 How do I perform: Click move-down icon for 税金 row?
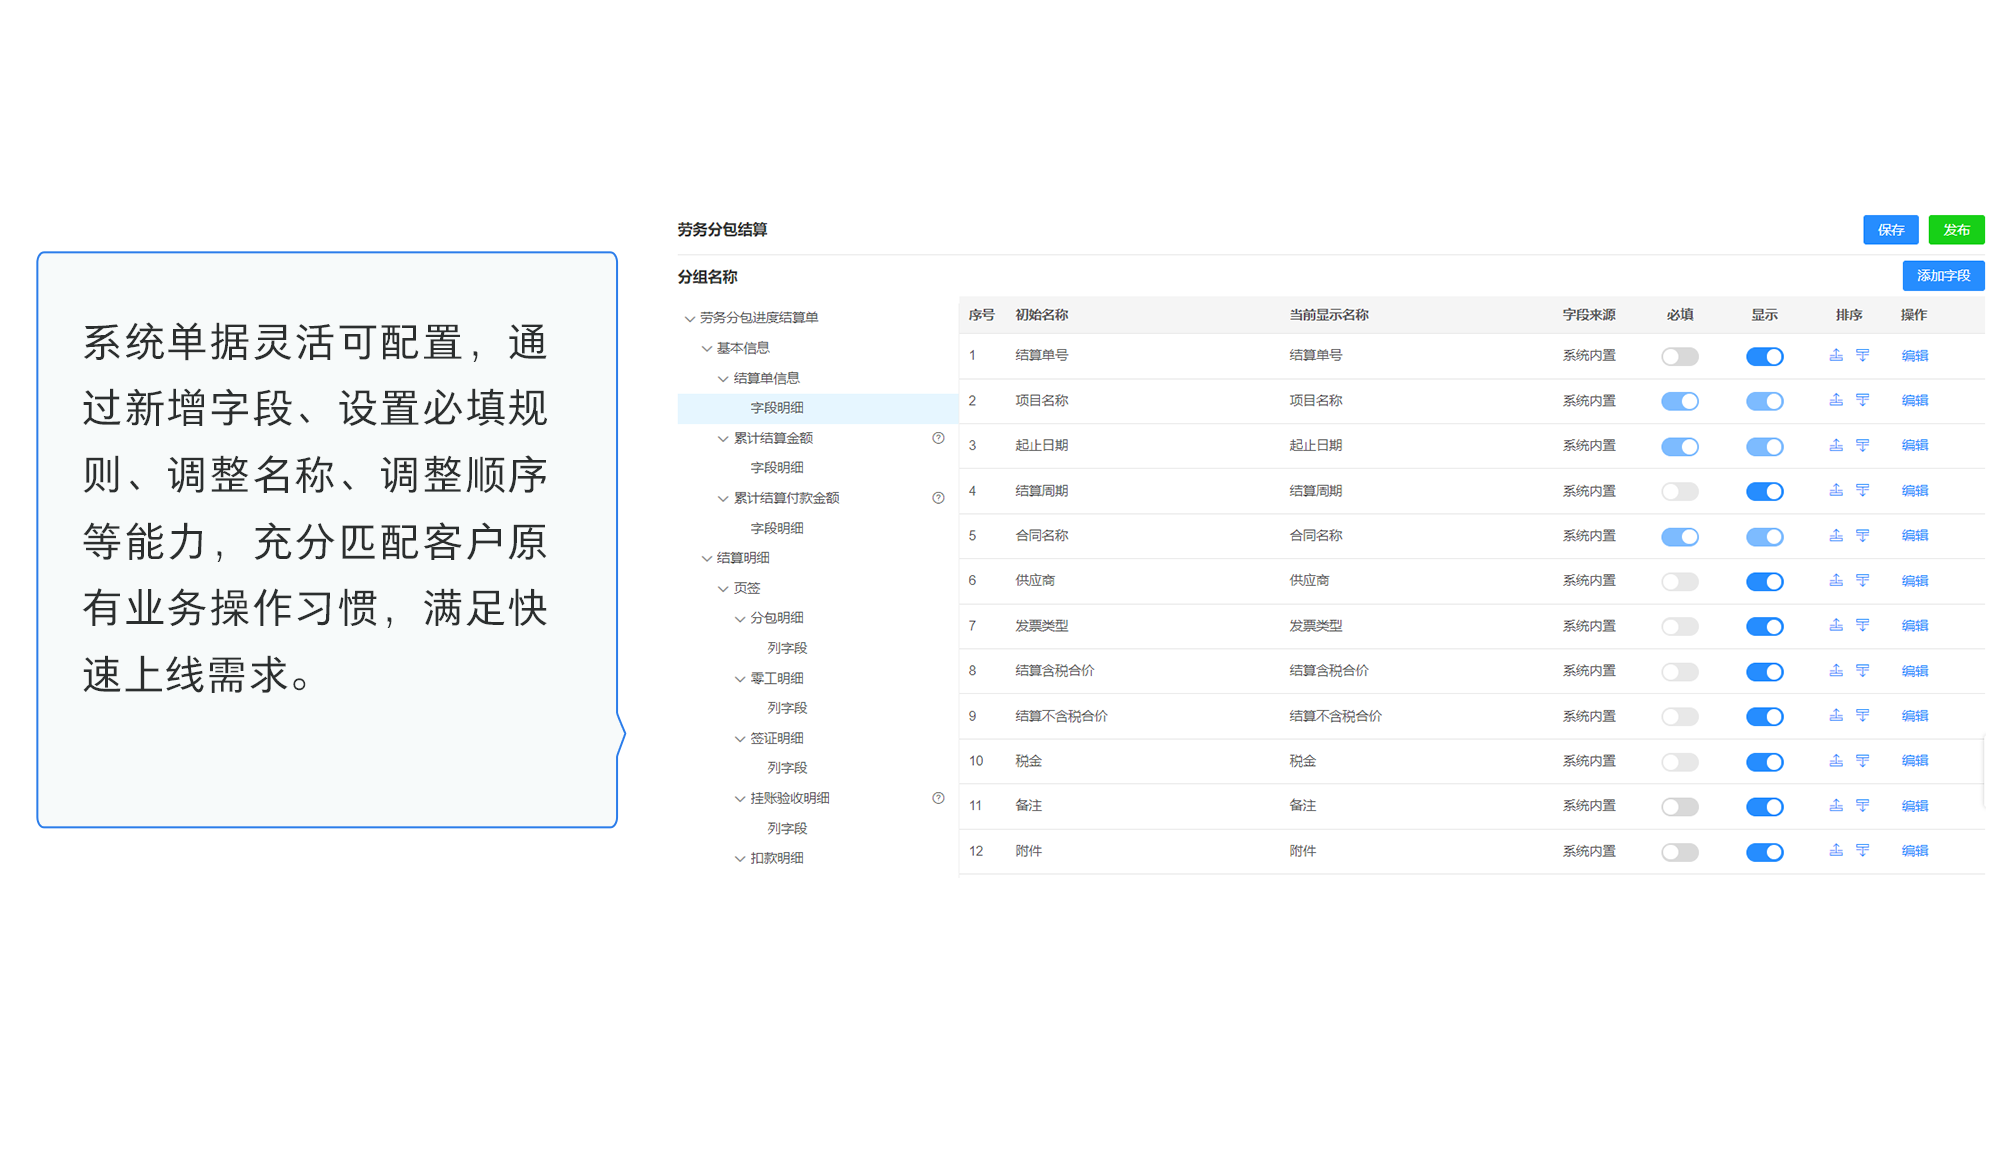pos(1862,760)
